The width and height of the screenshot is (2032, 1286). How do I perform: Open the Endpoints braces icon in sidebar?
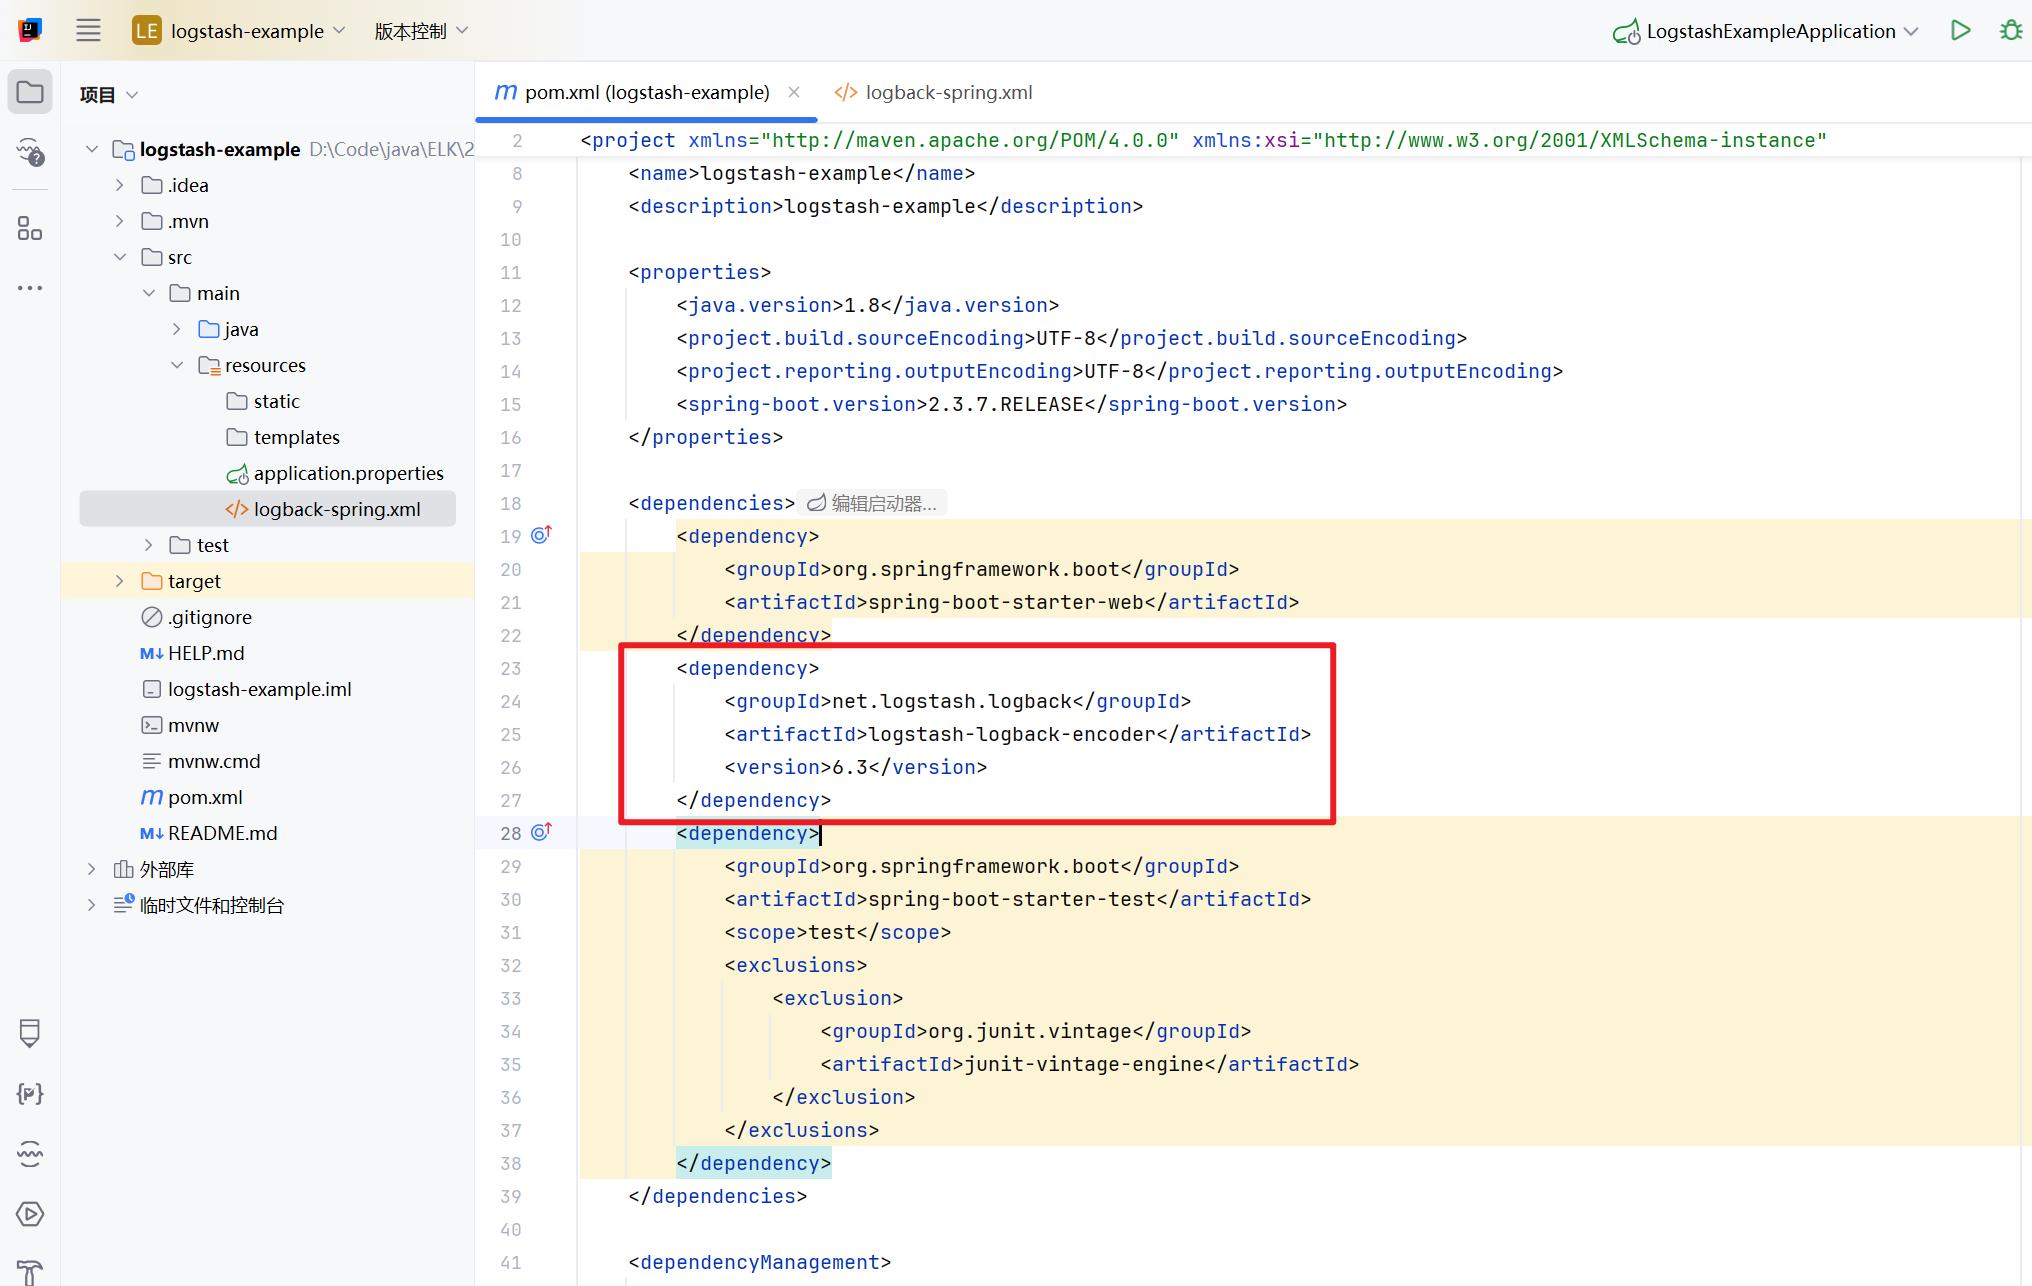[x=30, y=1093]
